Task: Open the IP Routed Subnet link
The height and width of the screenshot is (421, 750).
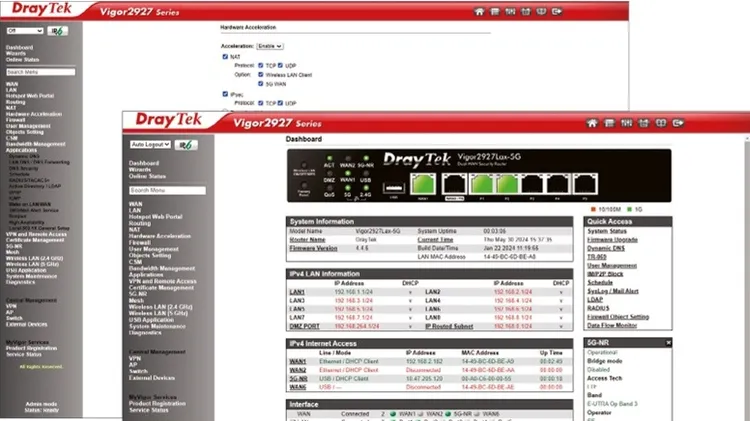Action: click(x=449, y=326)
